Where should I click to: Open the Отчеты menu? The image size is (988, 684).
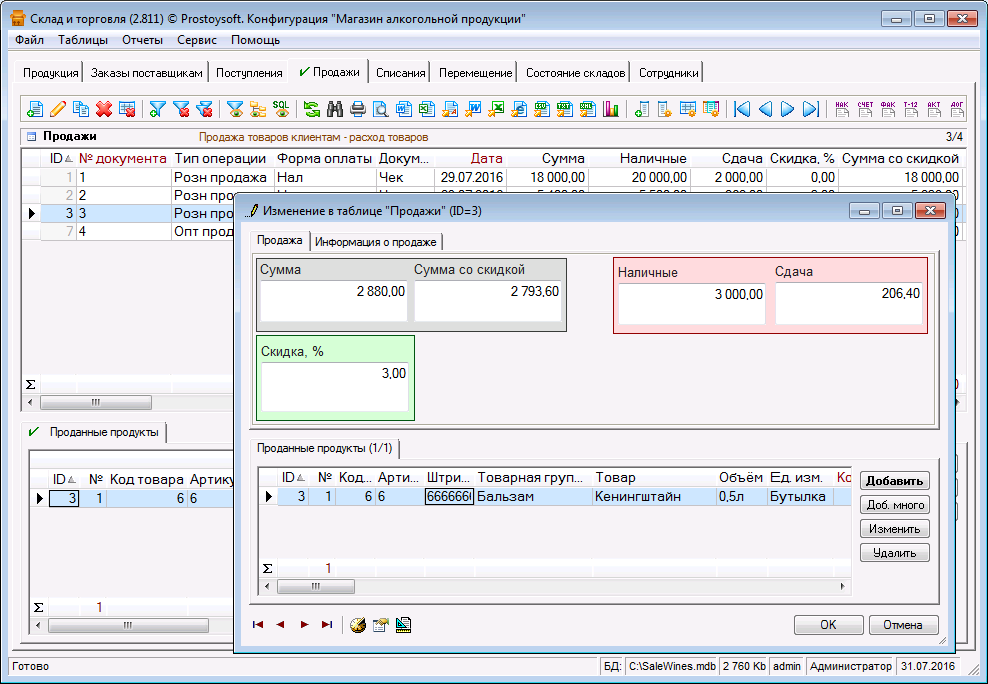(142, 40)
